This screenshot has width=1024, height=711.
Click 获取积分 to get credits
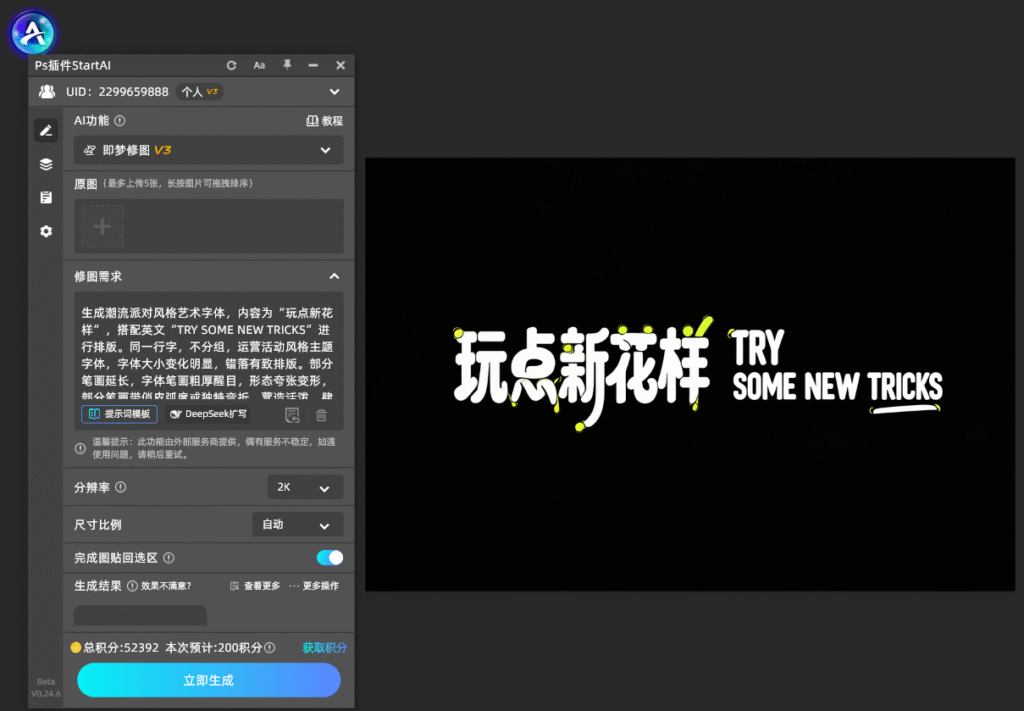pos(325,648)
